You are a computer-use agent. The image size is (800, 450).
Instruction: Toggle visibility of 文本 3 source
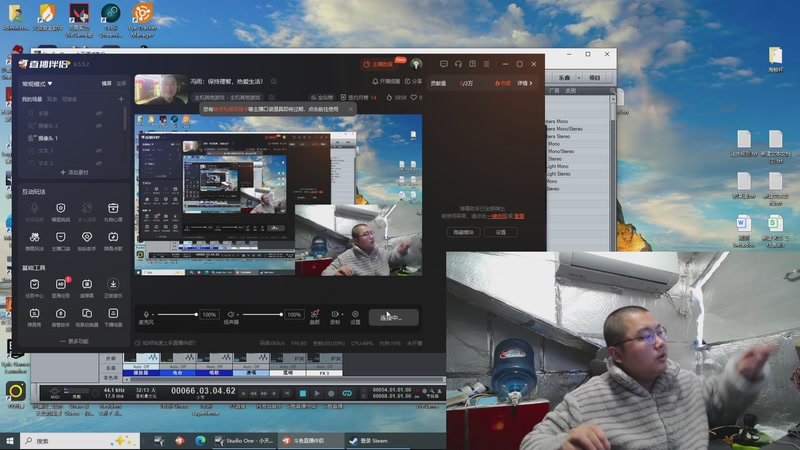99,151
